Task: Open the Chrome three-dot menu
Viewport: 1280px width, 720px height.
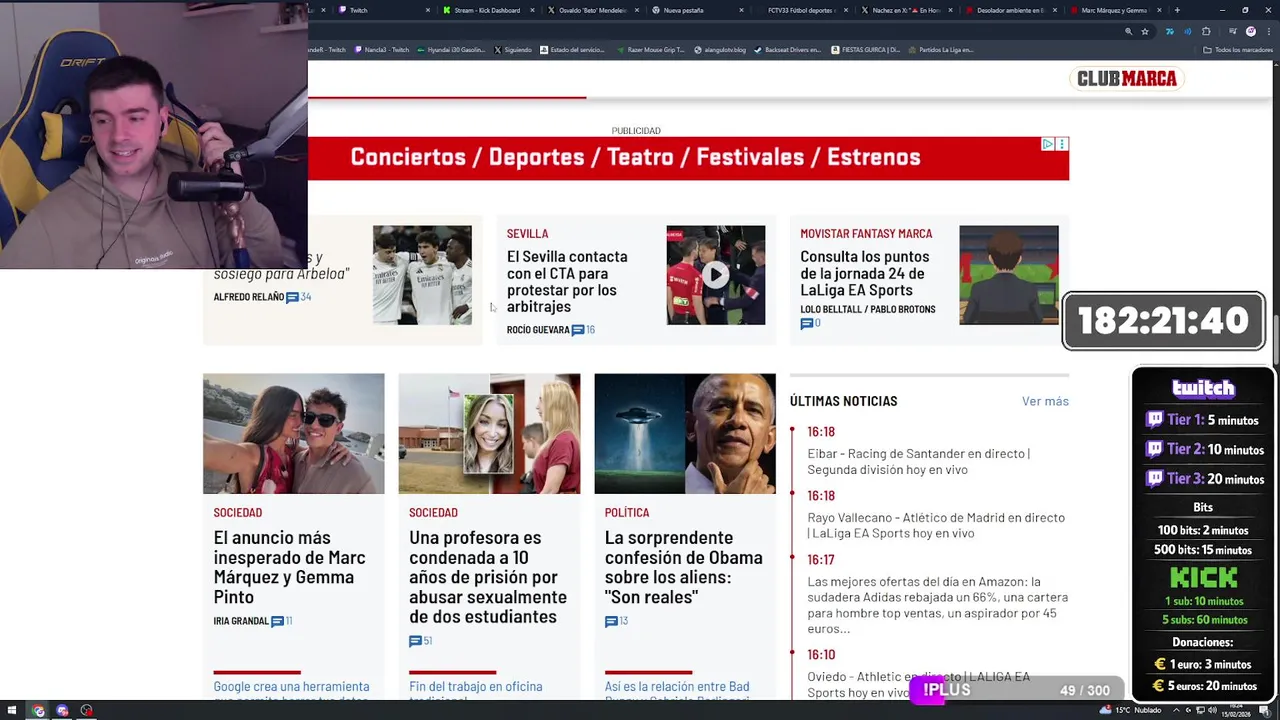Action: point(1267,31)
